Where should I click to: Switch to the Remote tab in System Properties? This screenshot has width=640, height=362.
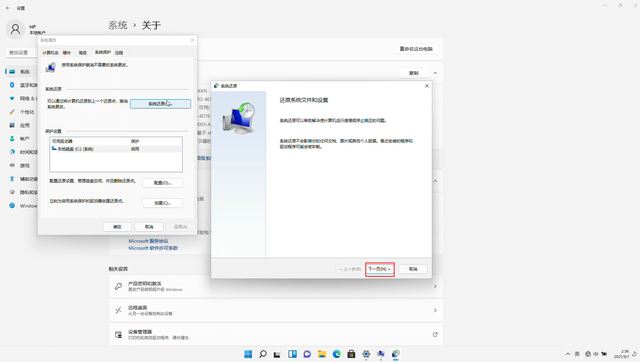pyautogui.click(x=119, y=53)
